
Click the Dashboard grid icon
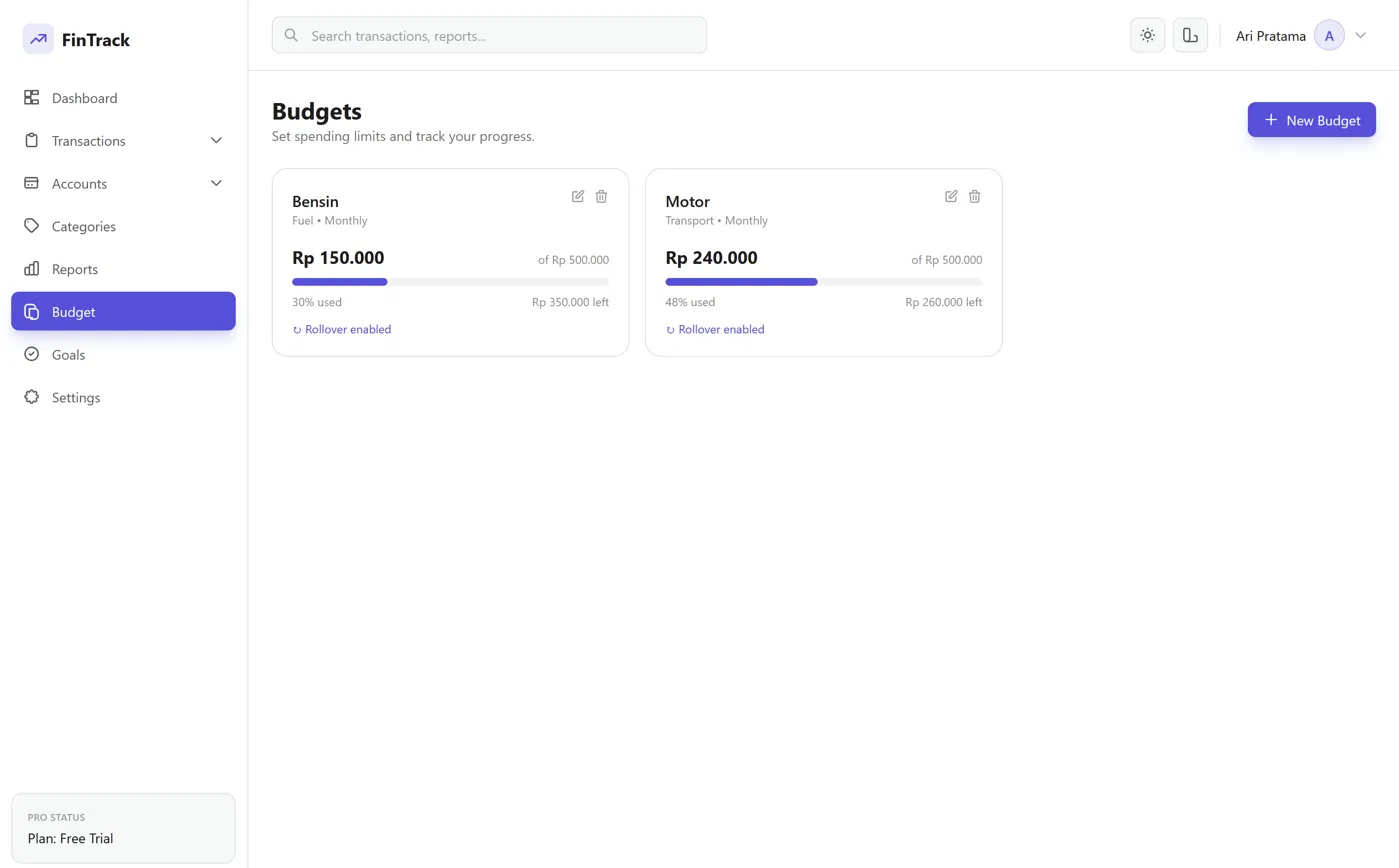[31, 98]
